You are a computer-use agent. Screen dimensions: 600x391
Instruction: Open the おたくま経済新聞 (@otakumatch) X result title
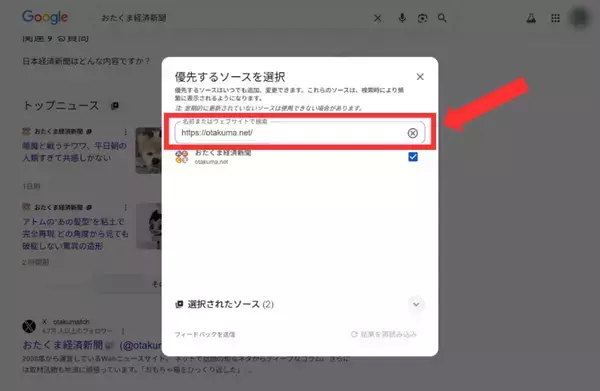point(92,345)
